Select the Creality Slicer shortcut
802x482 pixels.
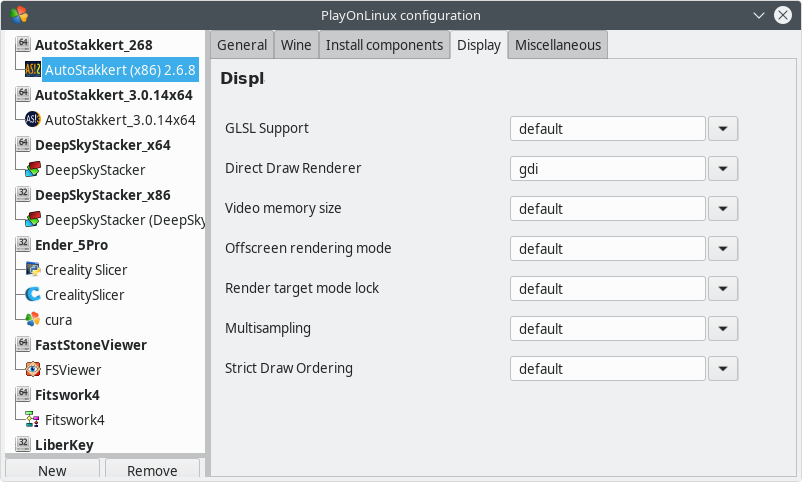(x=86, y=270)
